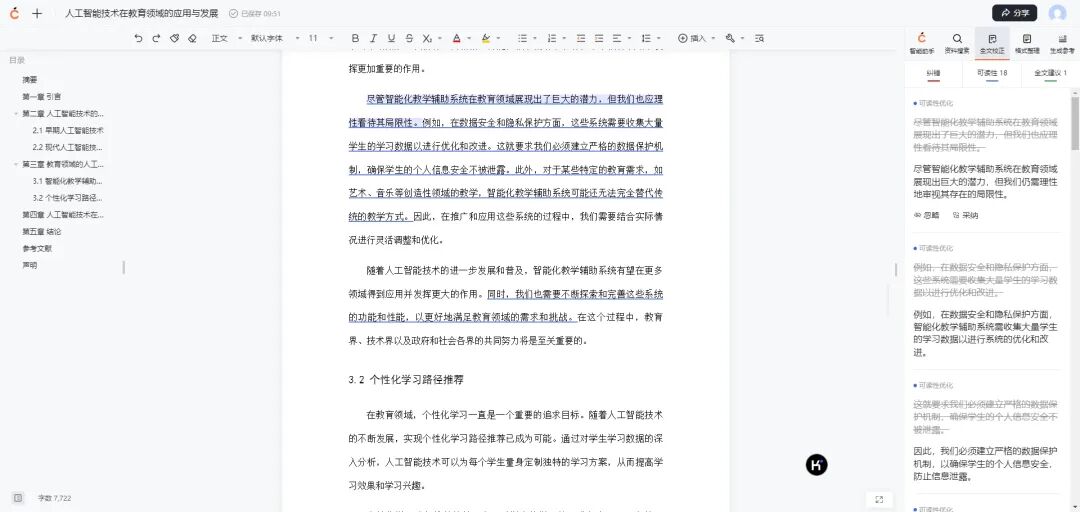1080x512 pixels.
Task: Apply the red font color A
Action: pyautogui.click(x=457, y=39)
